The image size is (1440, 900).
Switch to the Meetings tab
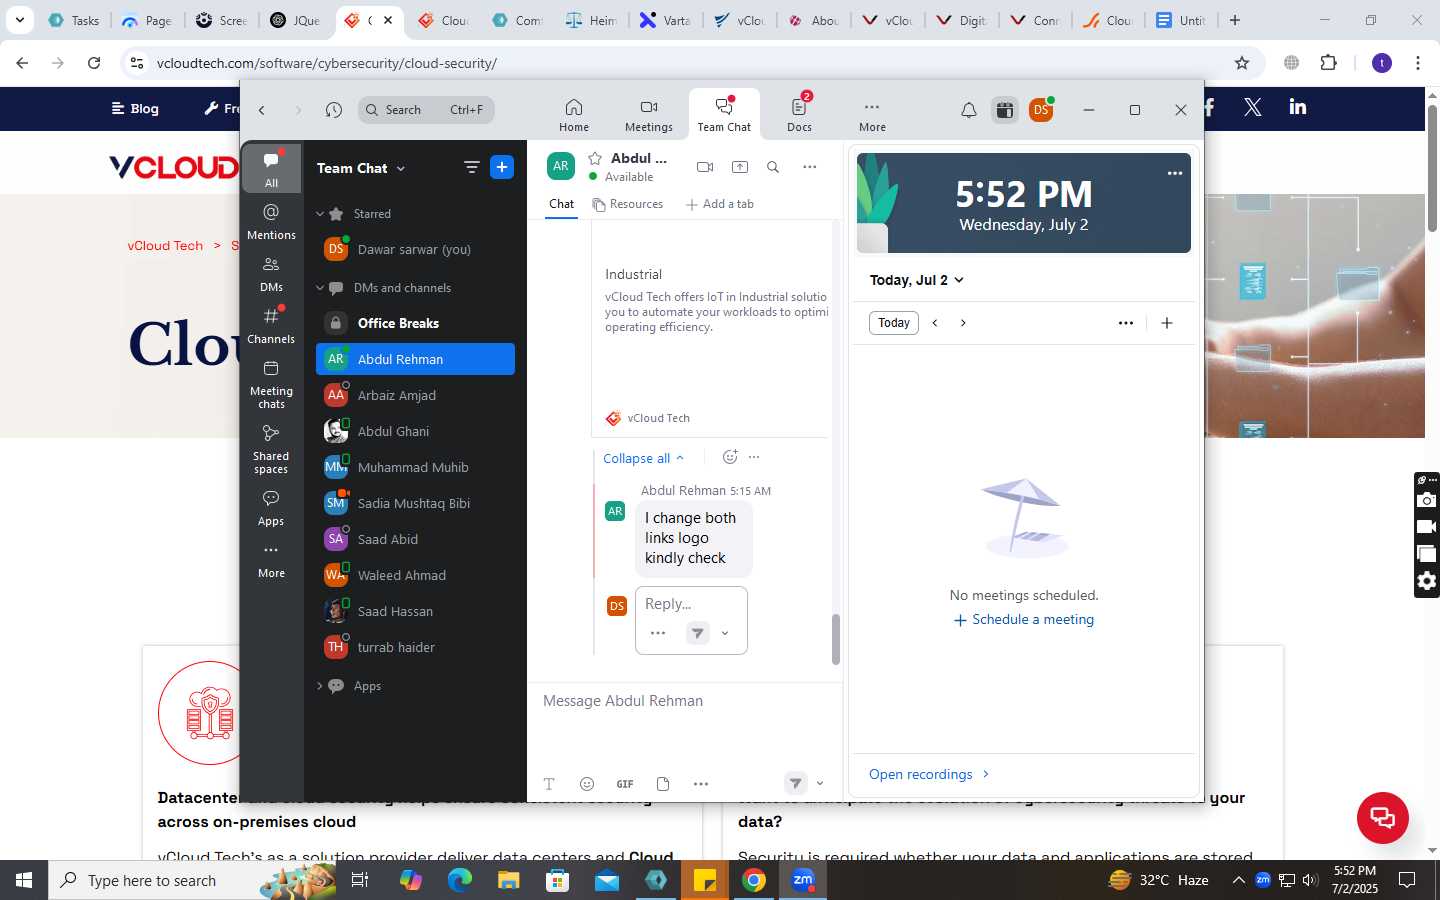click(x=648, y=115)
